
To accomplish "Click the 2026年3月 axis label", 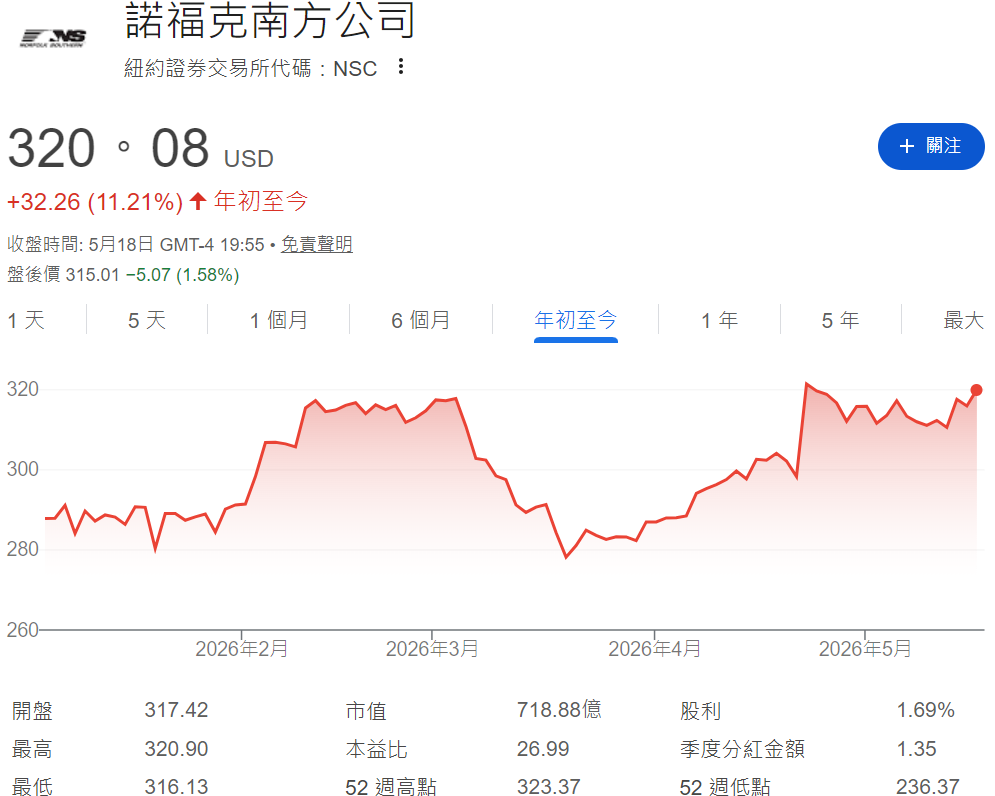I will (x=432, y=649).
